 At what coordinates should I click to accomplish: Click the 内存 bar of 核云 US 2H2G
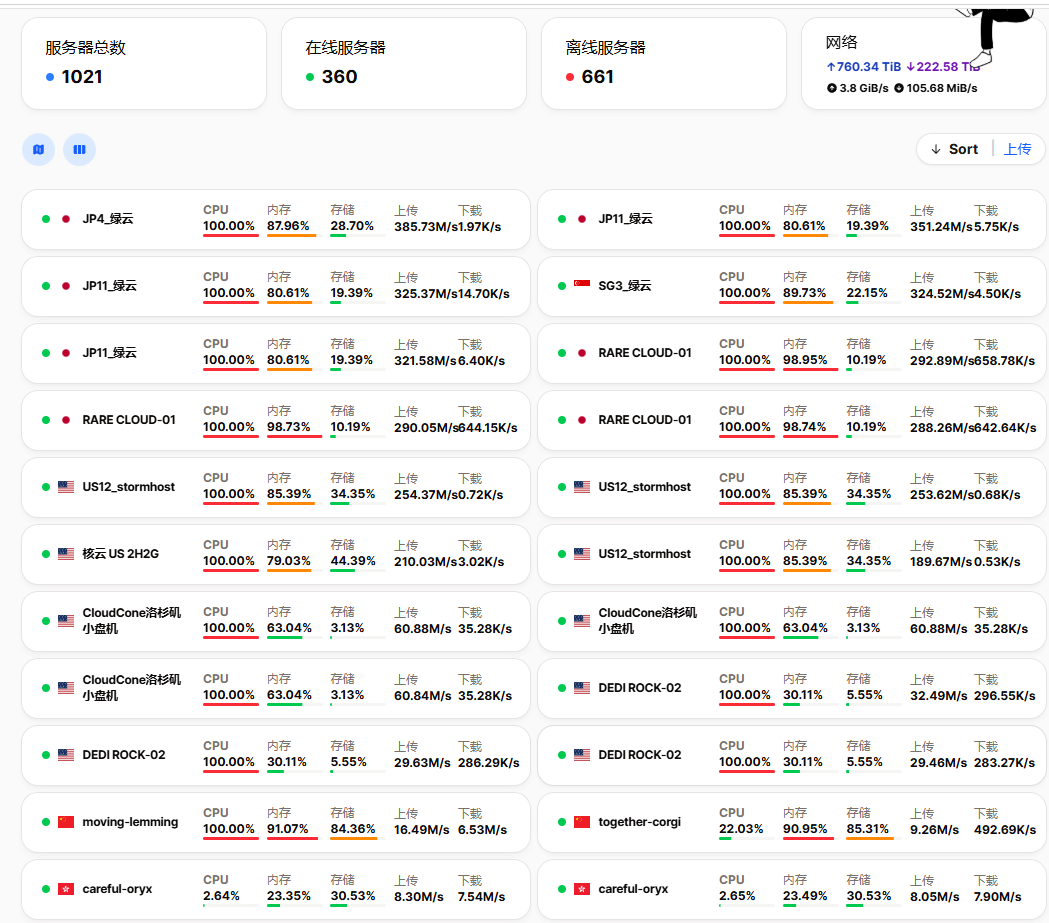pos(294,571)
